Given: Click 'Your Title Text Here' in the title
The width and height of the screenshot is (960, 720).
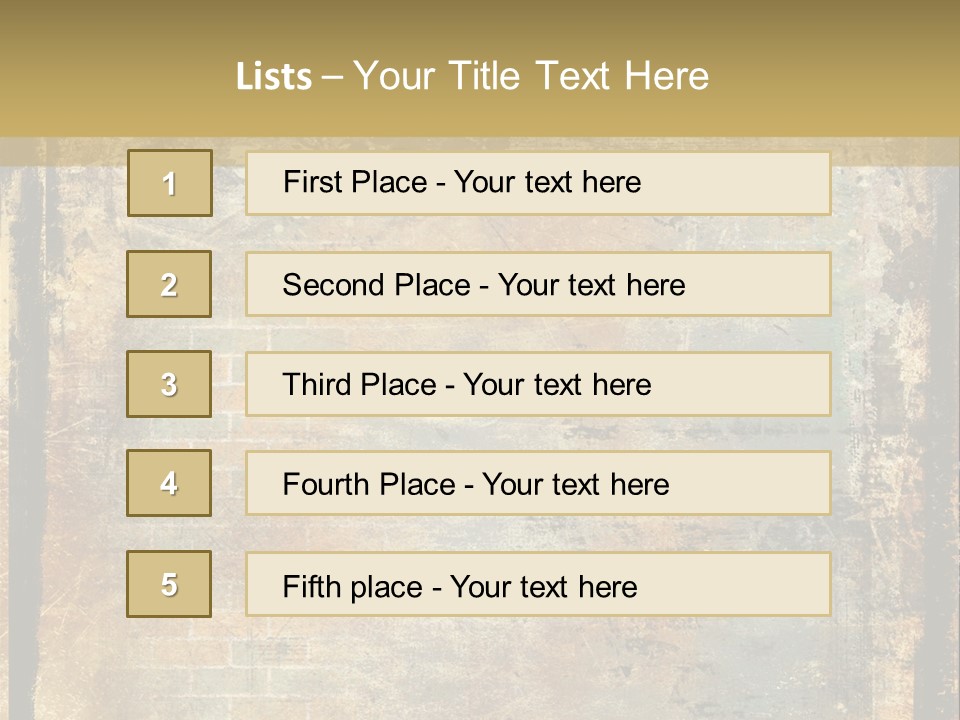Looking at the screenshot, I should pos(530,76).
